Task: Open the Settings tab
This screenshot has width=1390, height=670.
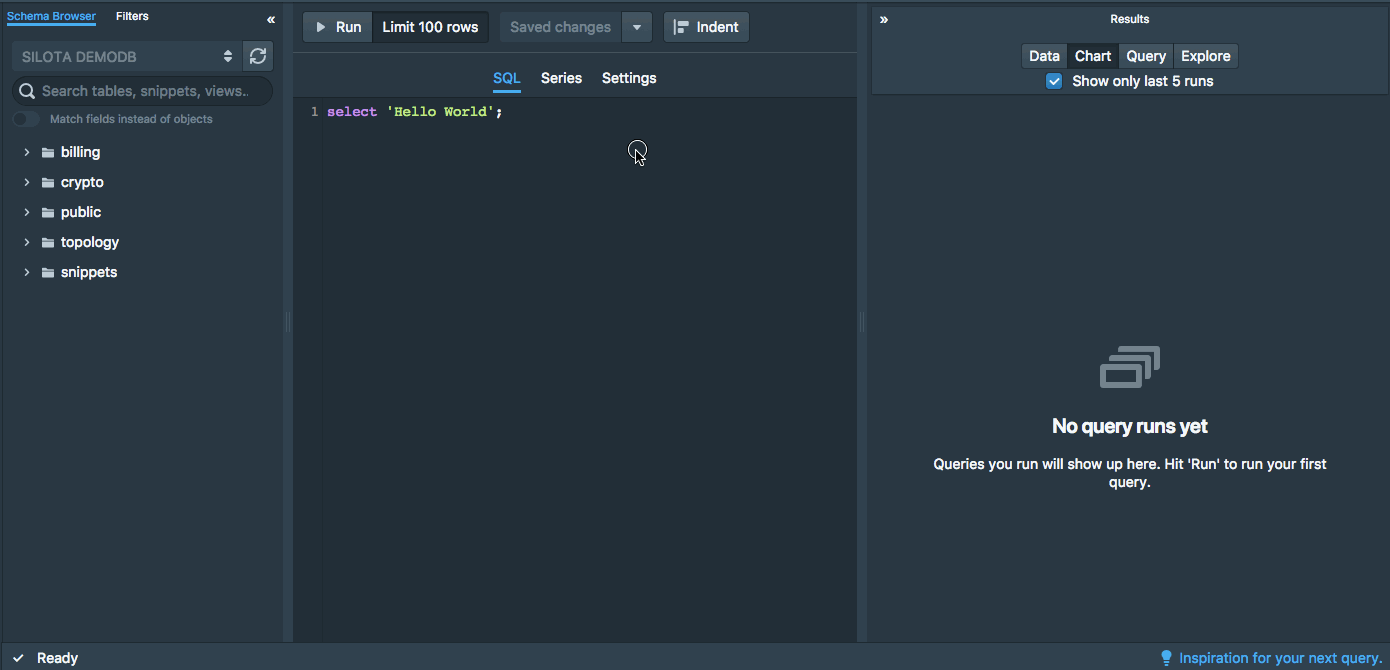Action: 629,78
